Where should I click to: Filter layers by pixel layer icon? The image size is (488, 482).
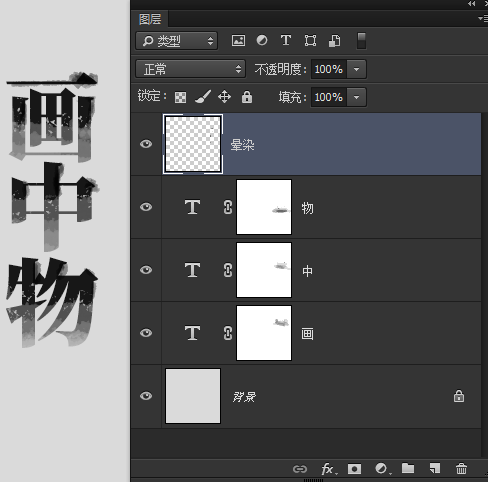pyautogui.click(x=238, y=41)
